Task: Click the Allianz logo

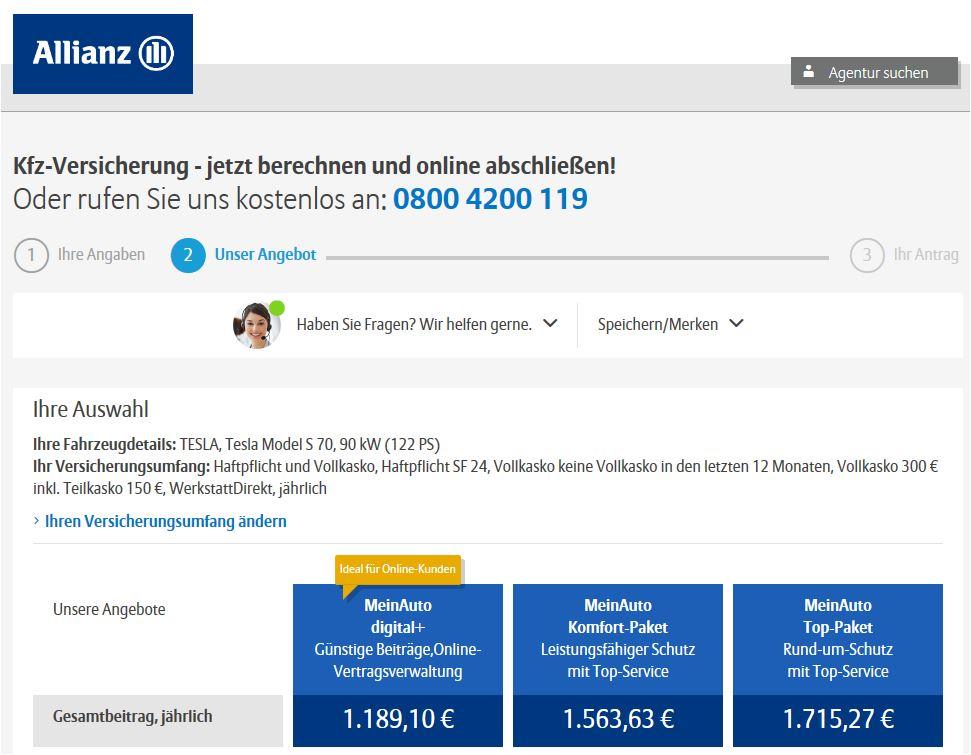Action: 103,54
